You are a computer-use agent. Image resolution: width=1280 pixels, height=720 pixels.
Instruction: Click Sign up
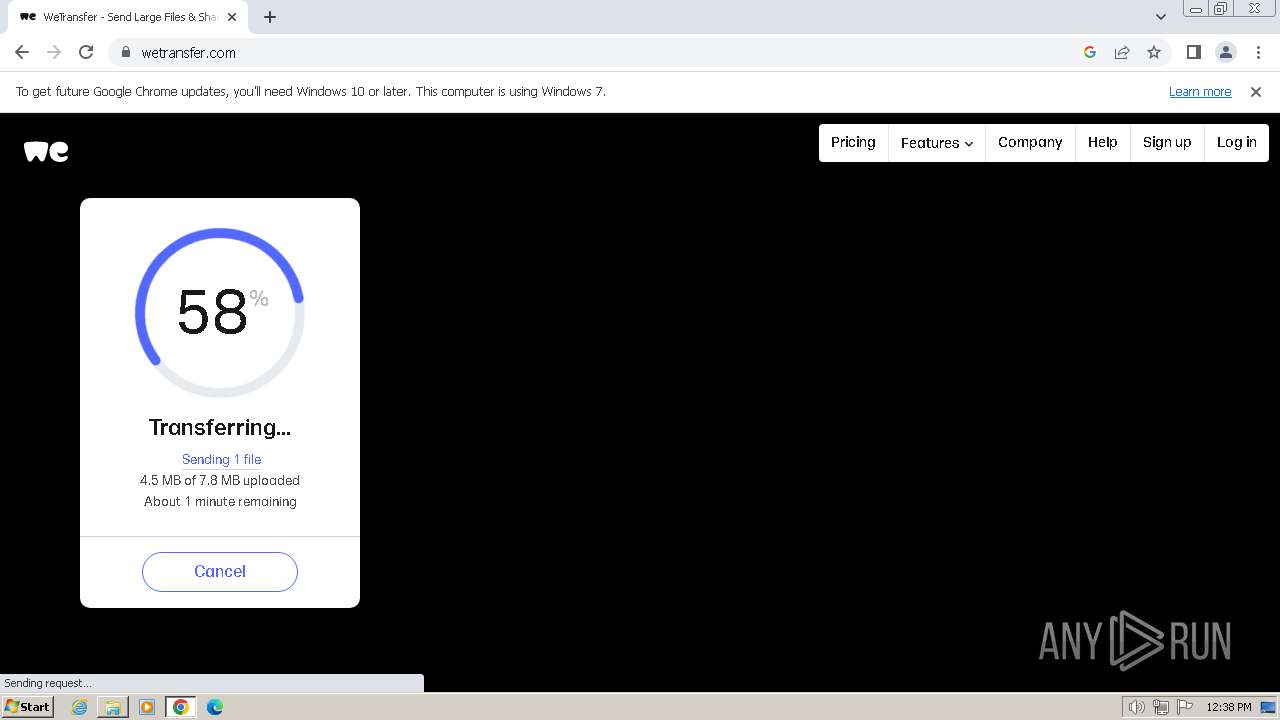point(1167,142)
